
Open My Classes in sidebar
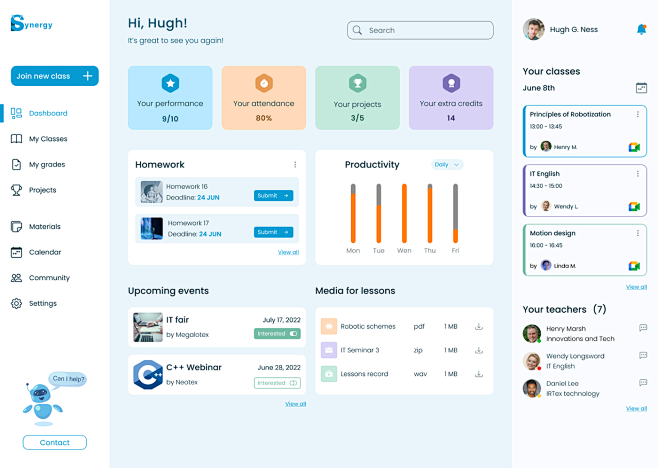click(x=39, y=139)
